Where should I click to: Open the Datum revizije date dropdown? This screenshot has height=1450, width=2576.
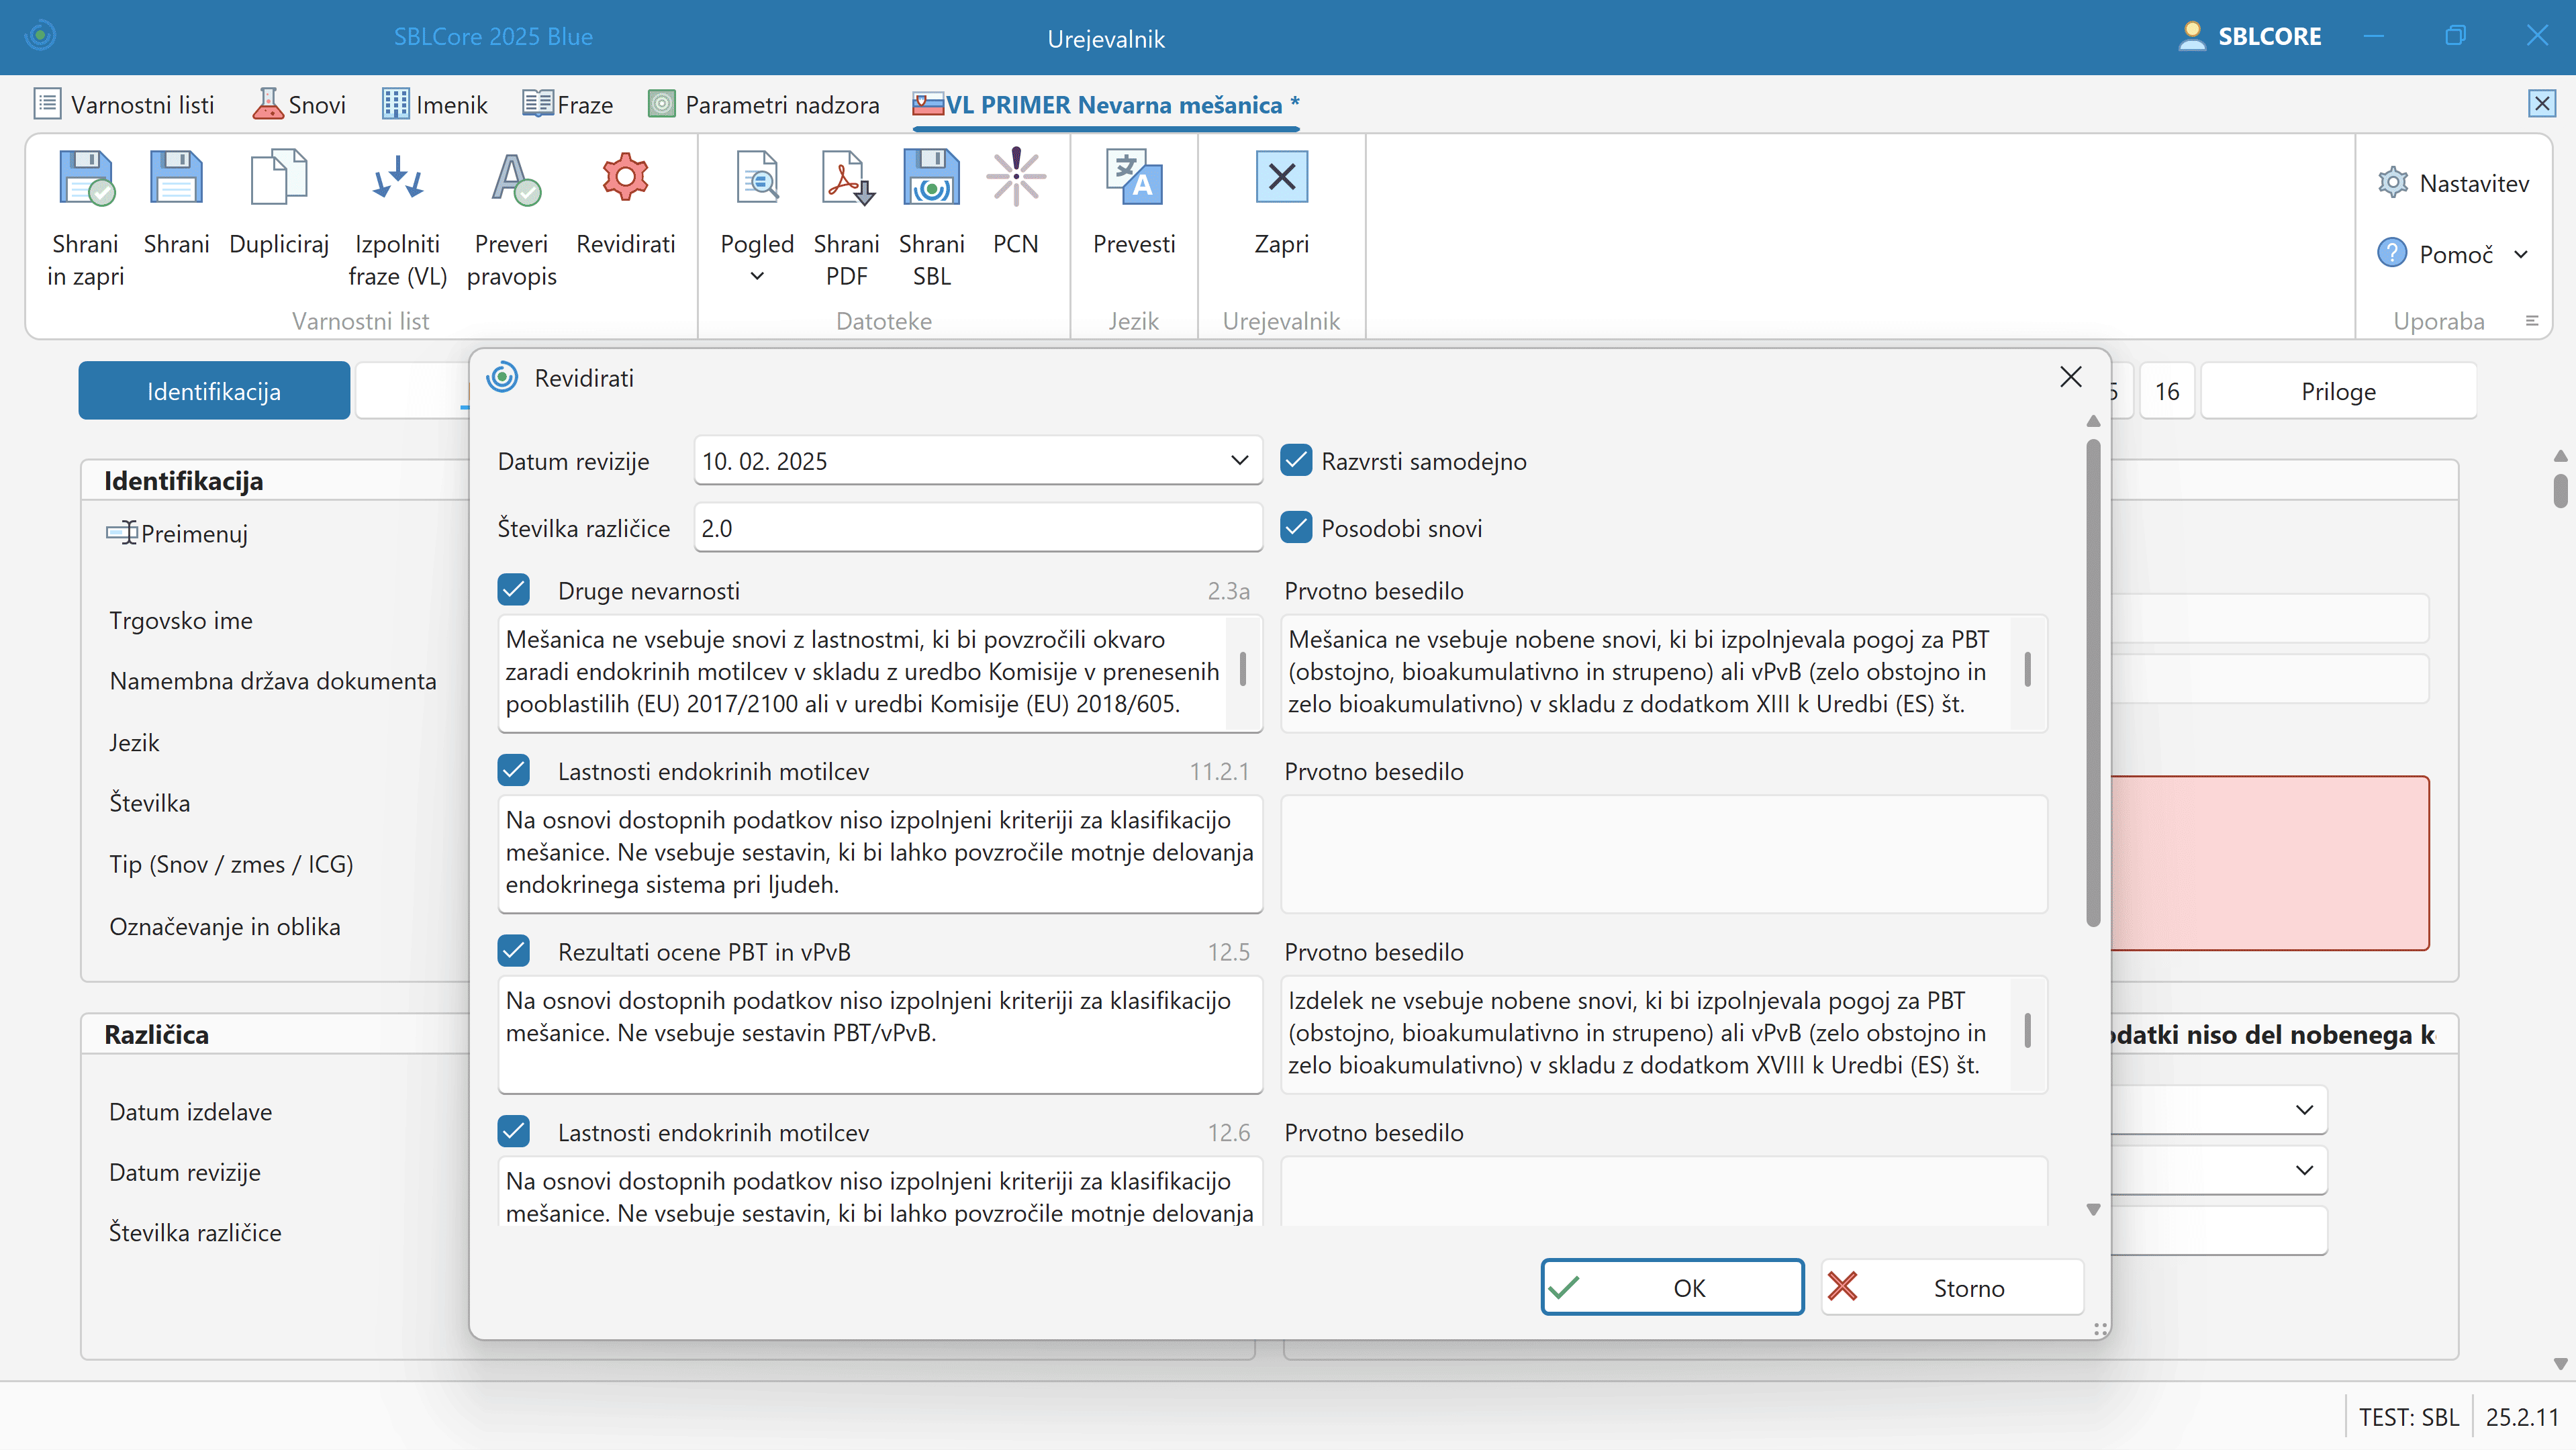pyautogui.click(x=1239, y=461)
